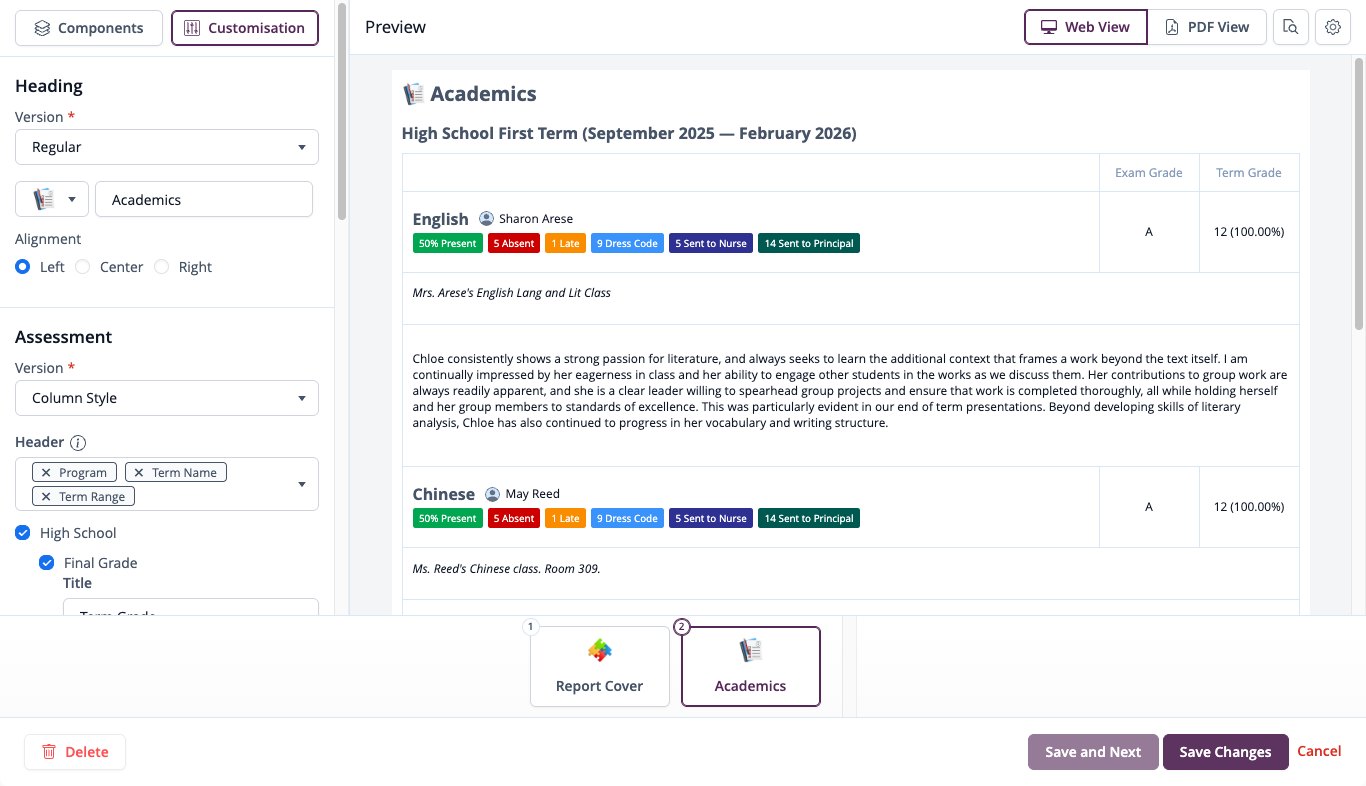
Task: Open Assessment Version Column Style dropdown
Action: pos(167,398)
